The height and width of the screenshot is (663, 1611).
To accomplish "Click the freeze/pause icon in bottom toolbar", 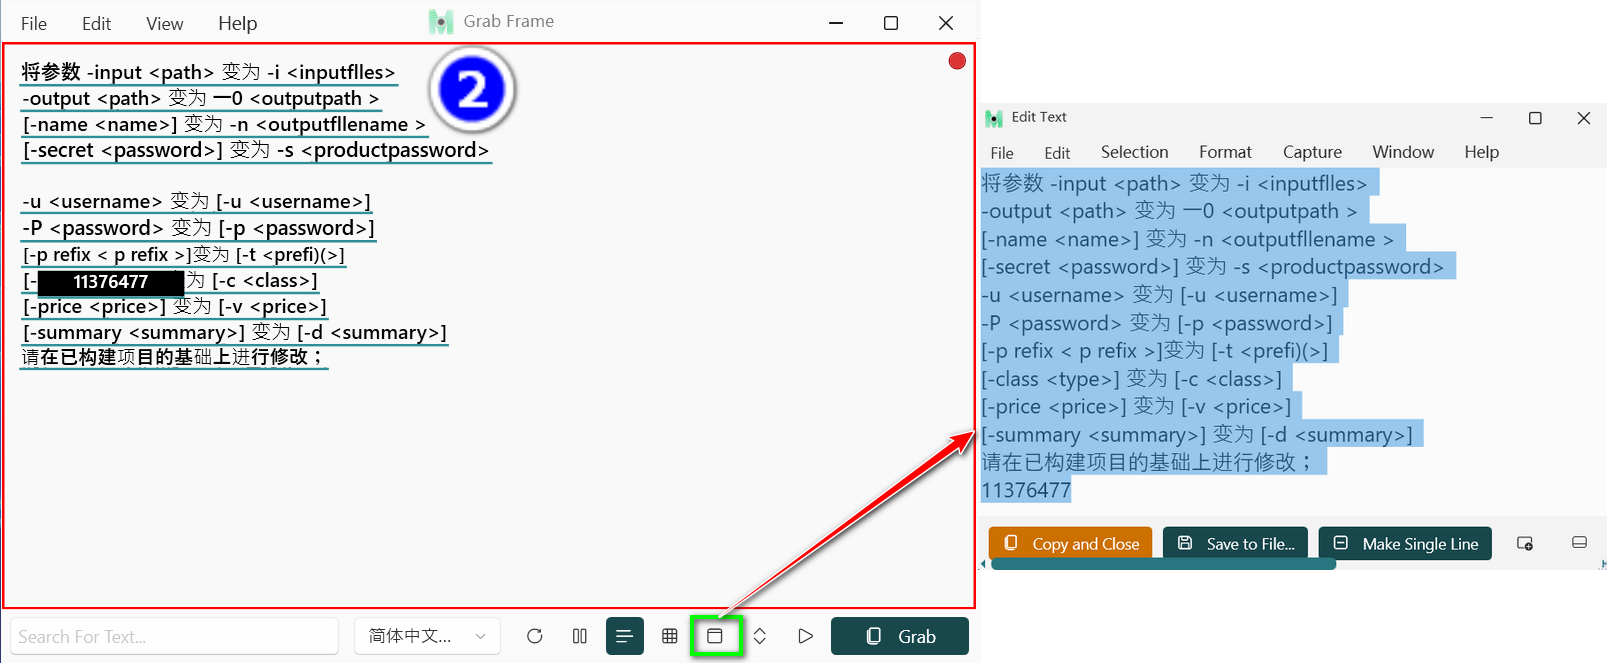I will pos(579,636).
